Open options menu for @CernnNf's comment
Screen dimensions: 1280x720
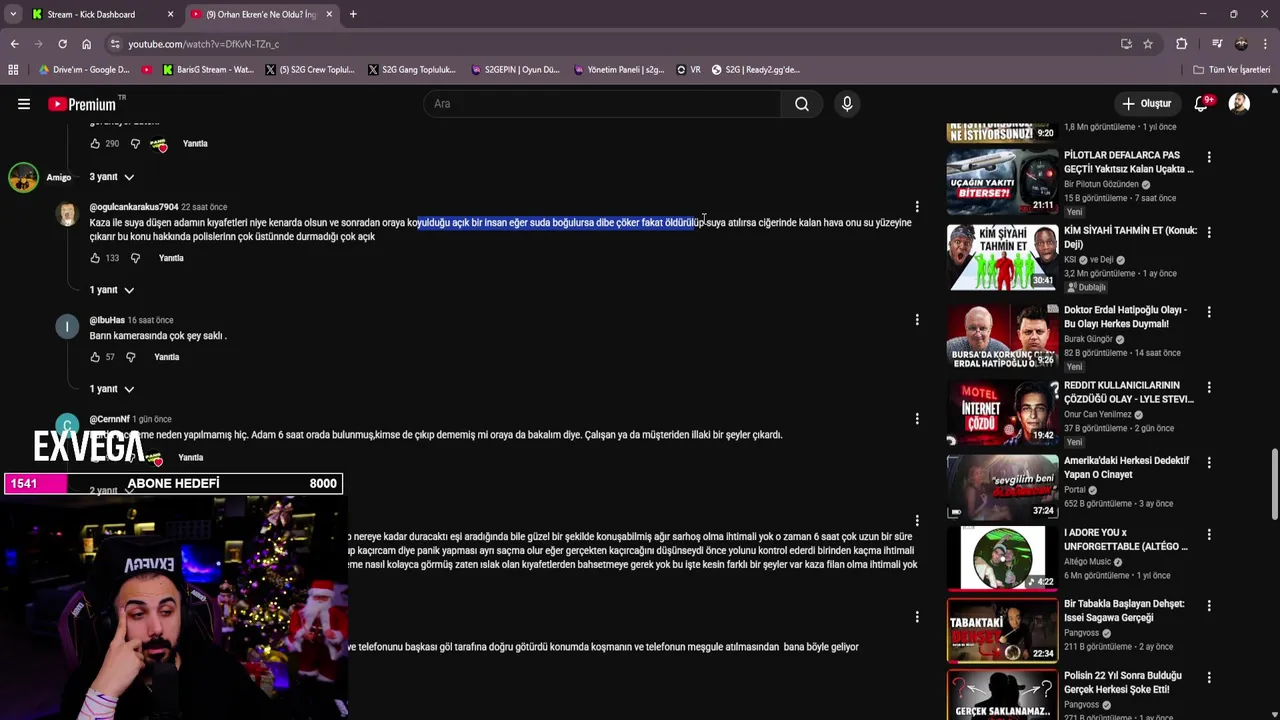tap(917, 419)
